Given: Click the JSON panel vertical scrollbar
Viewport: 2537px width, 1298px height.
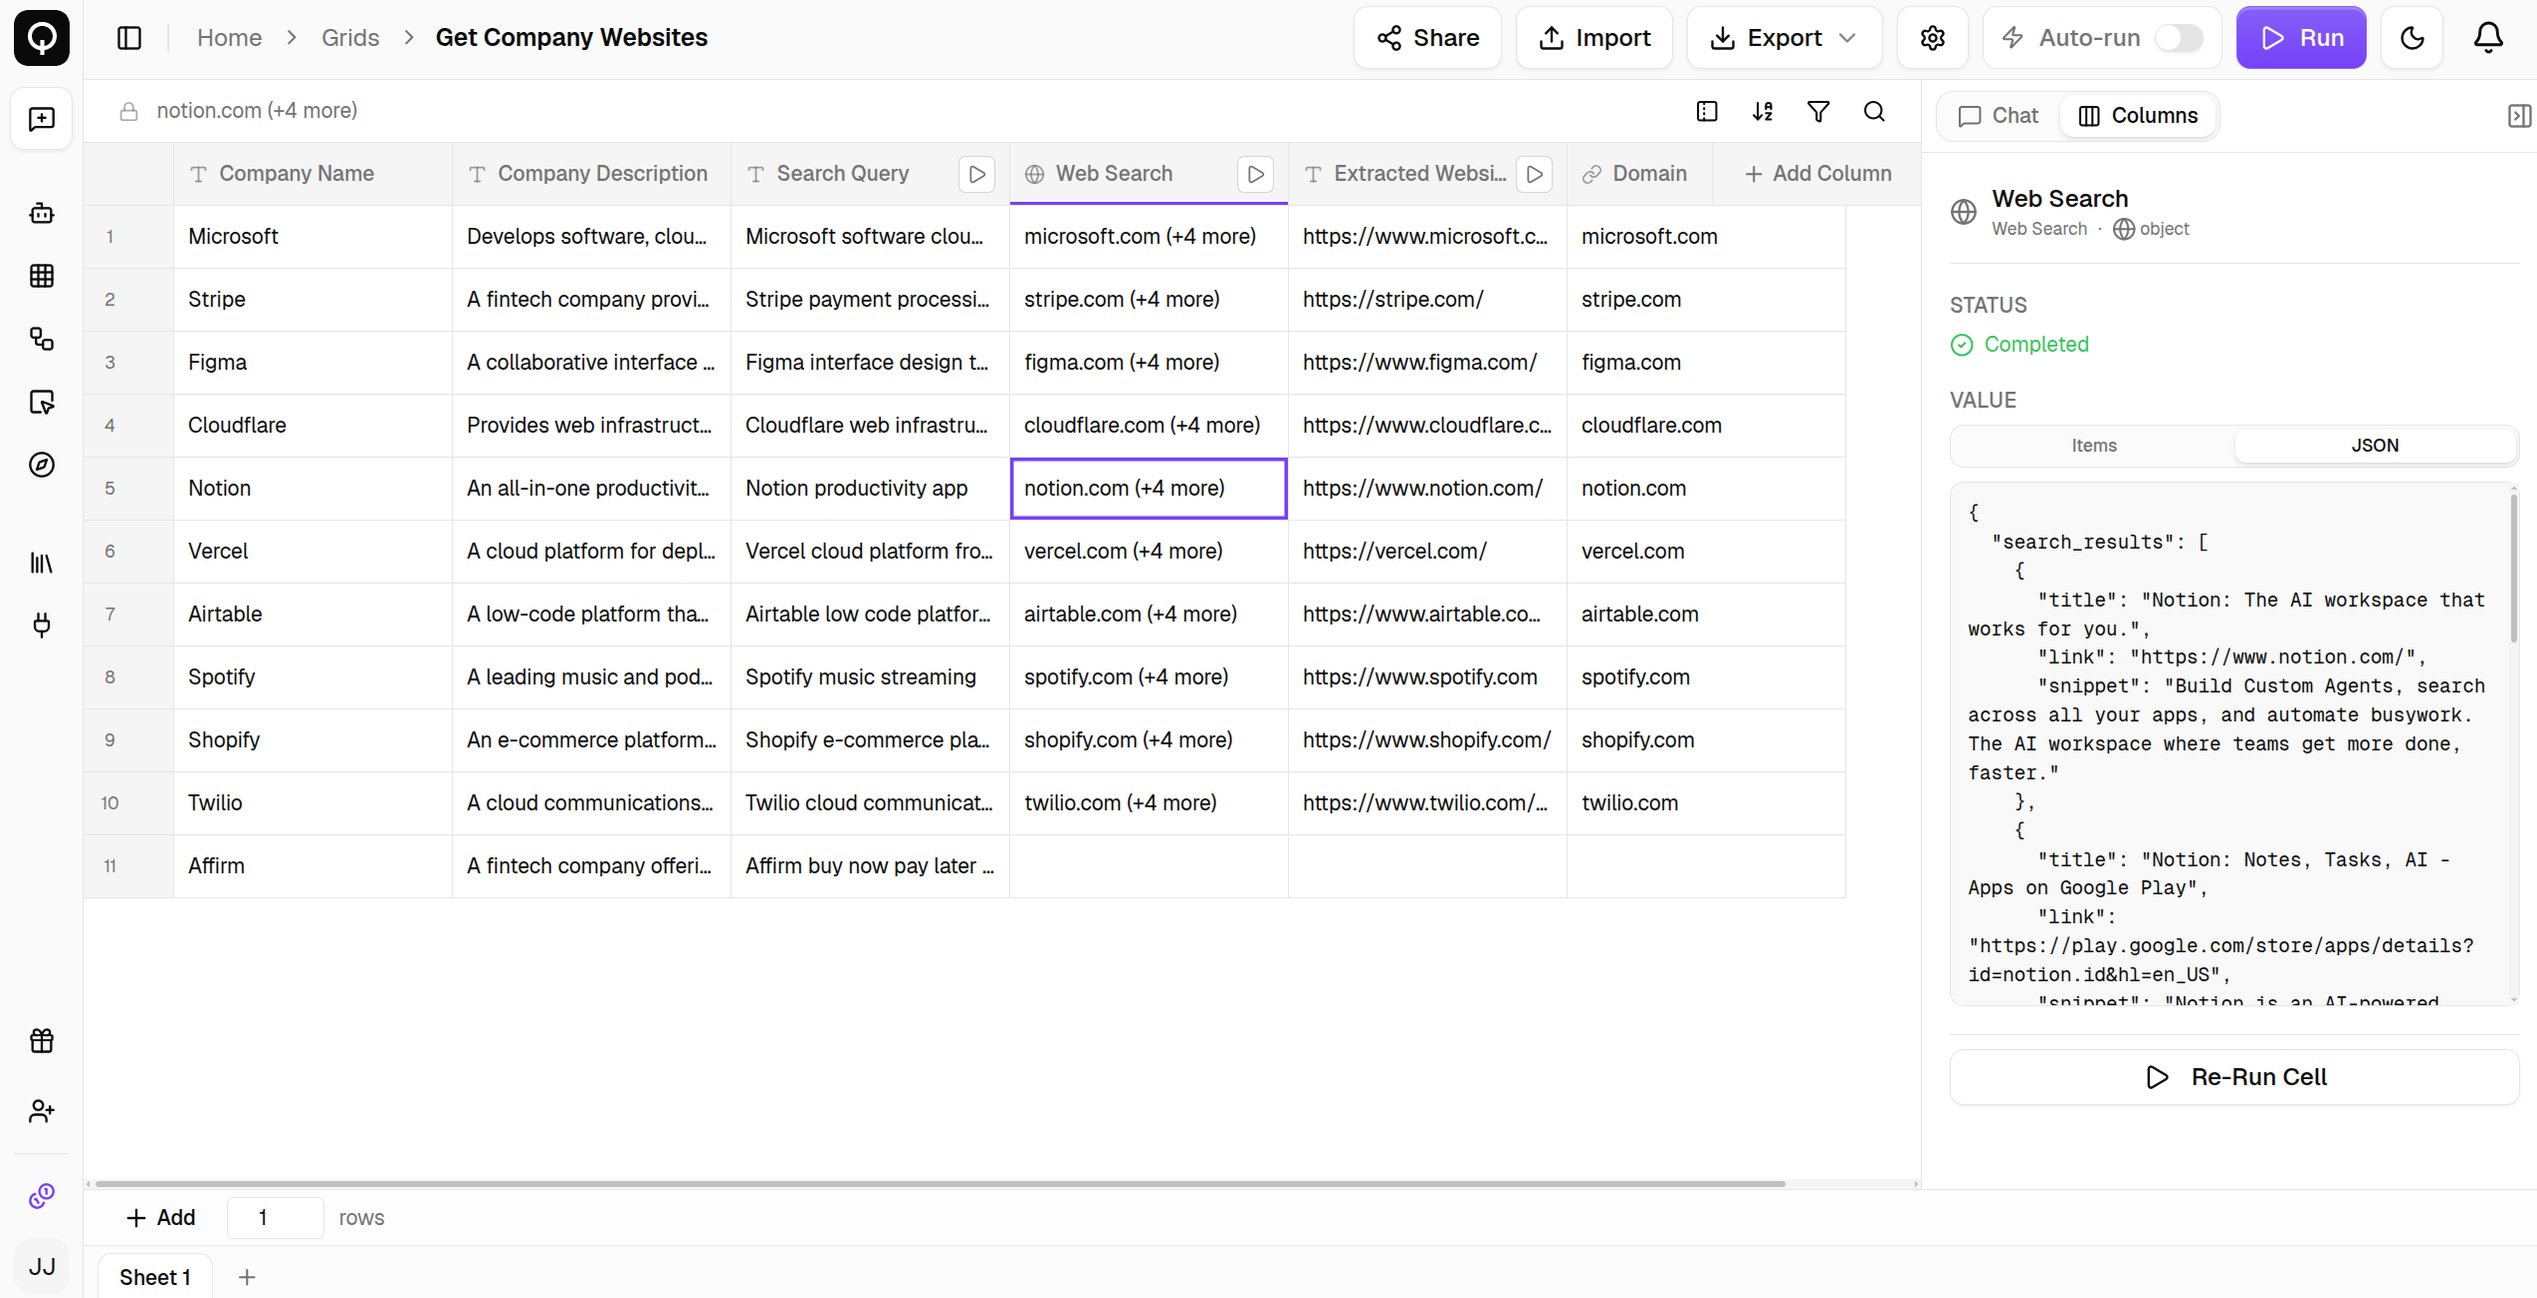Looking at the screenshot, I should click(x=2513, y=568).
